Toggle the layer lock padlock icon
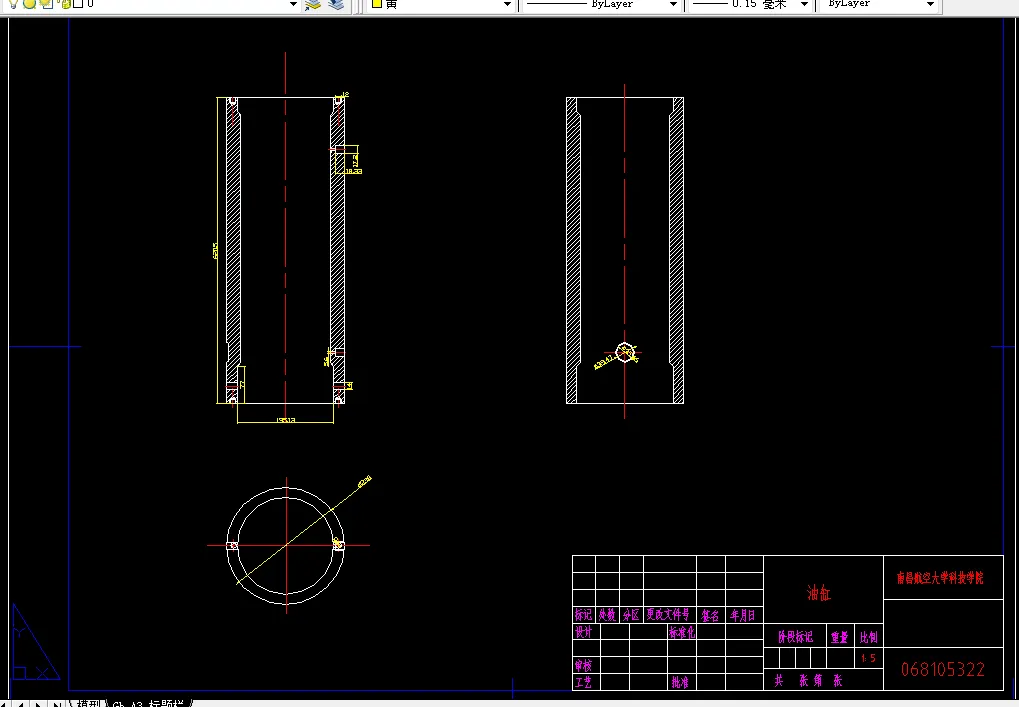The width and height of the screenshot is (1019, 707). coord(64,3)
